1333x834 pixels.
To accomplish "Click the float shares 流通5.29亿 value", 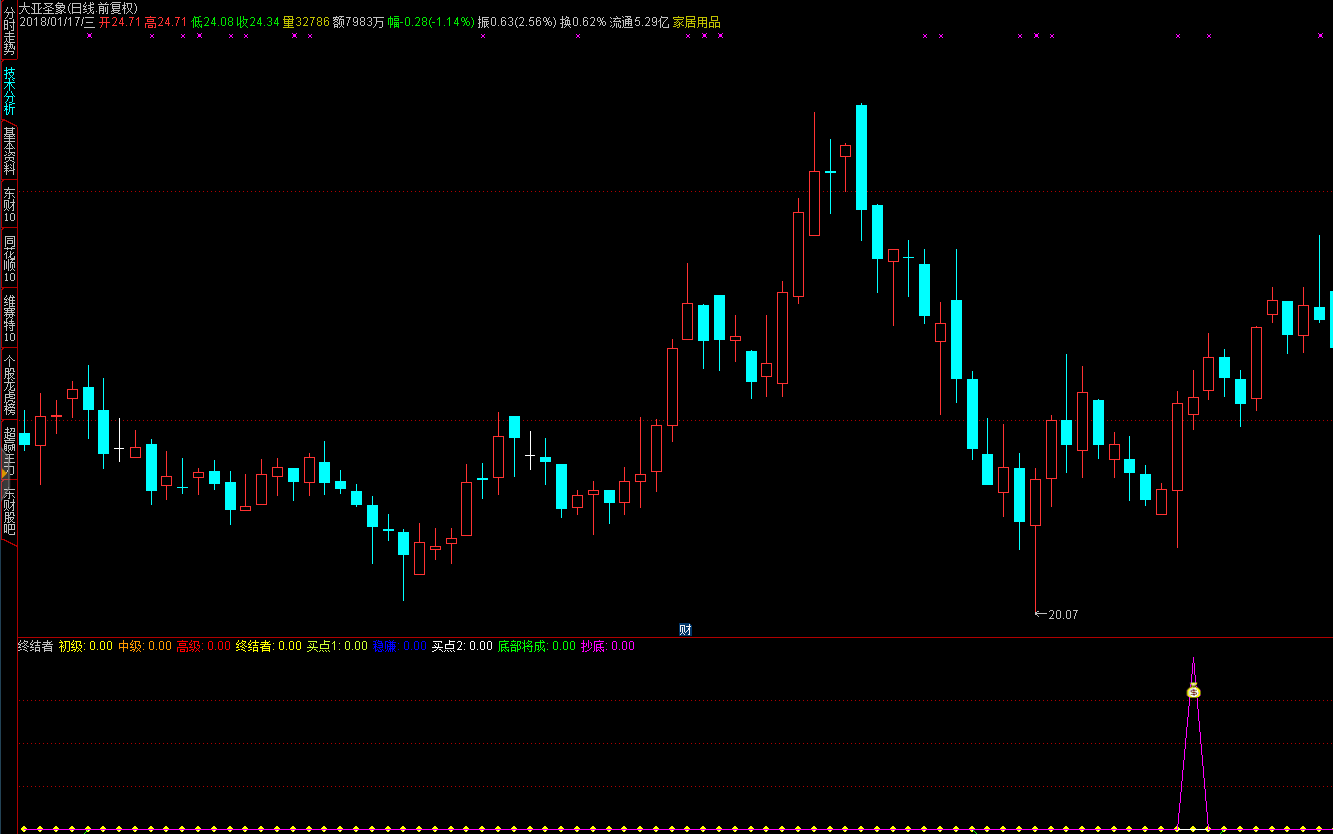I will pyautogui.click(x=639, y=21).
